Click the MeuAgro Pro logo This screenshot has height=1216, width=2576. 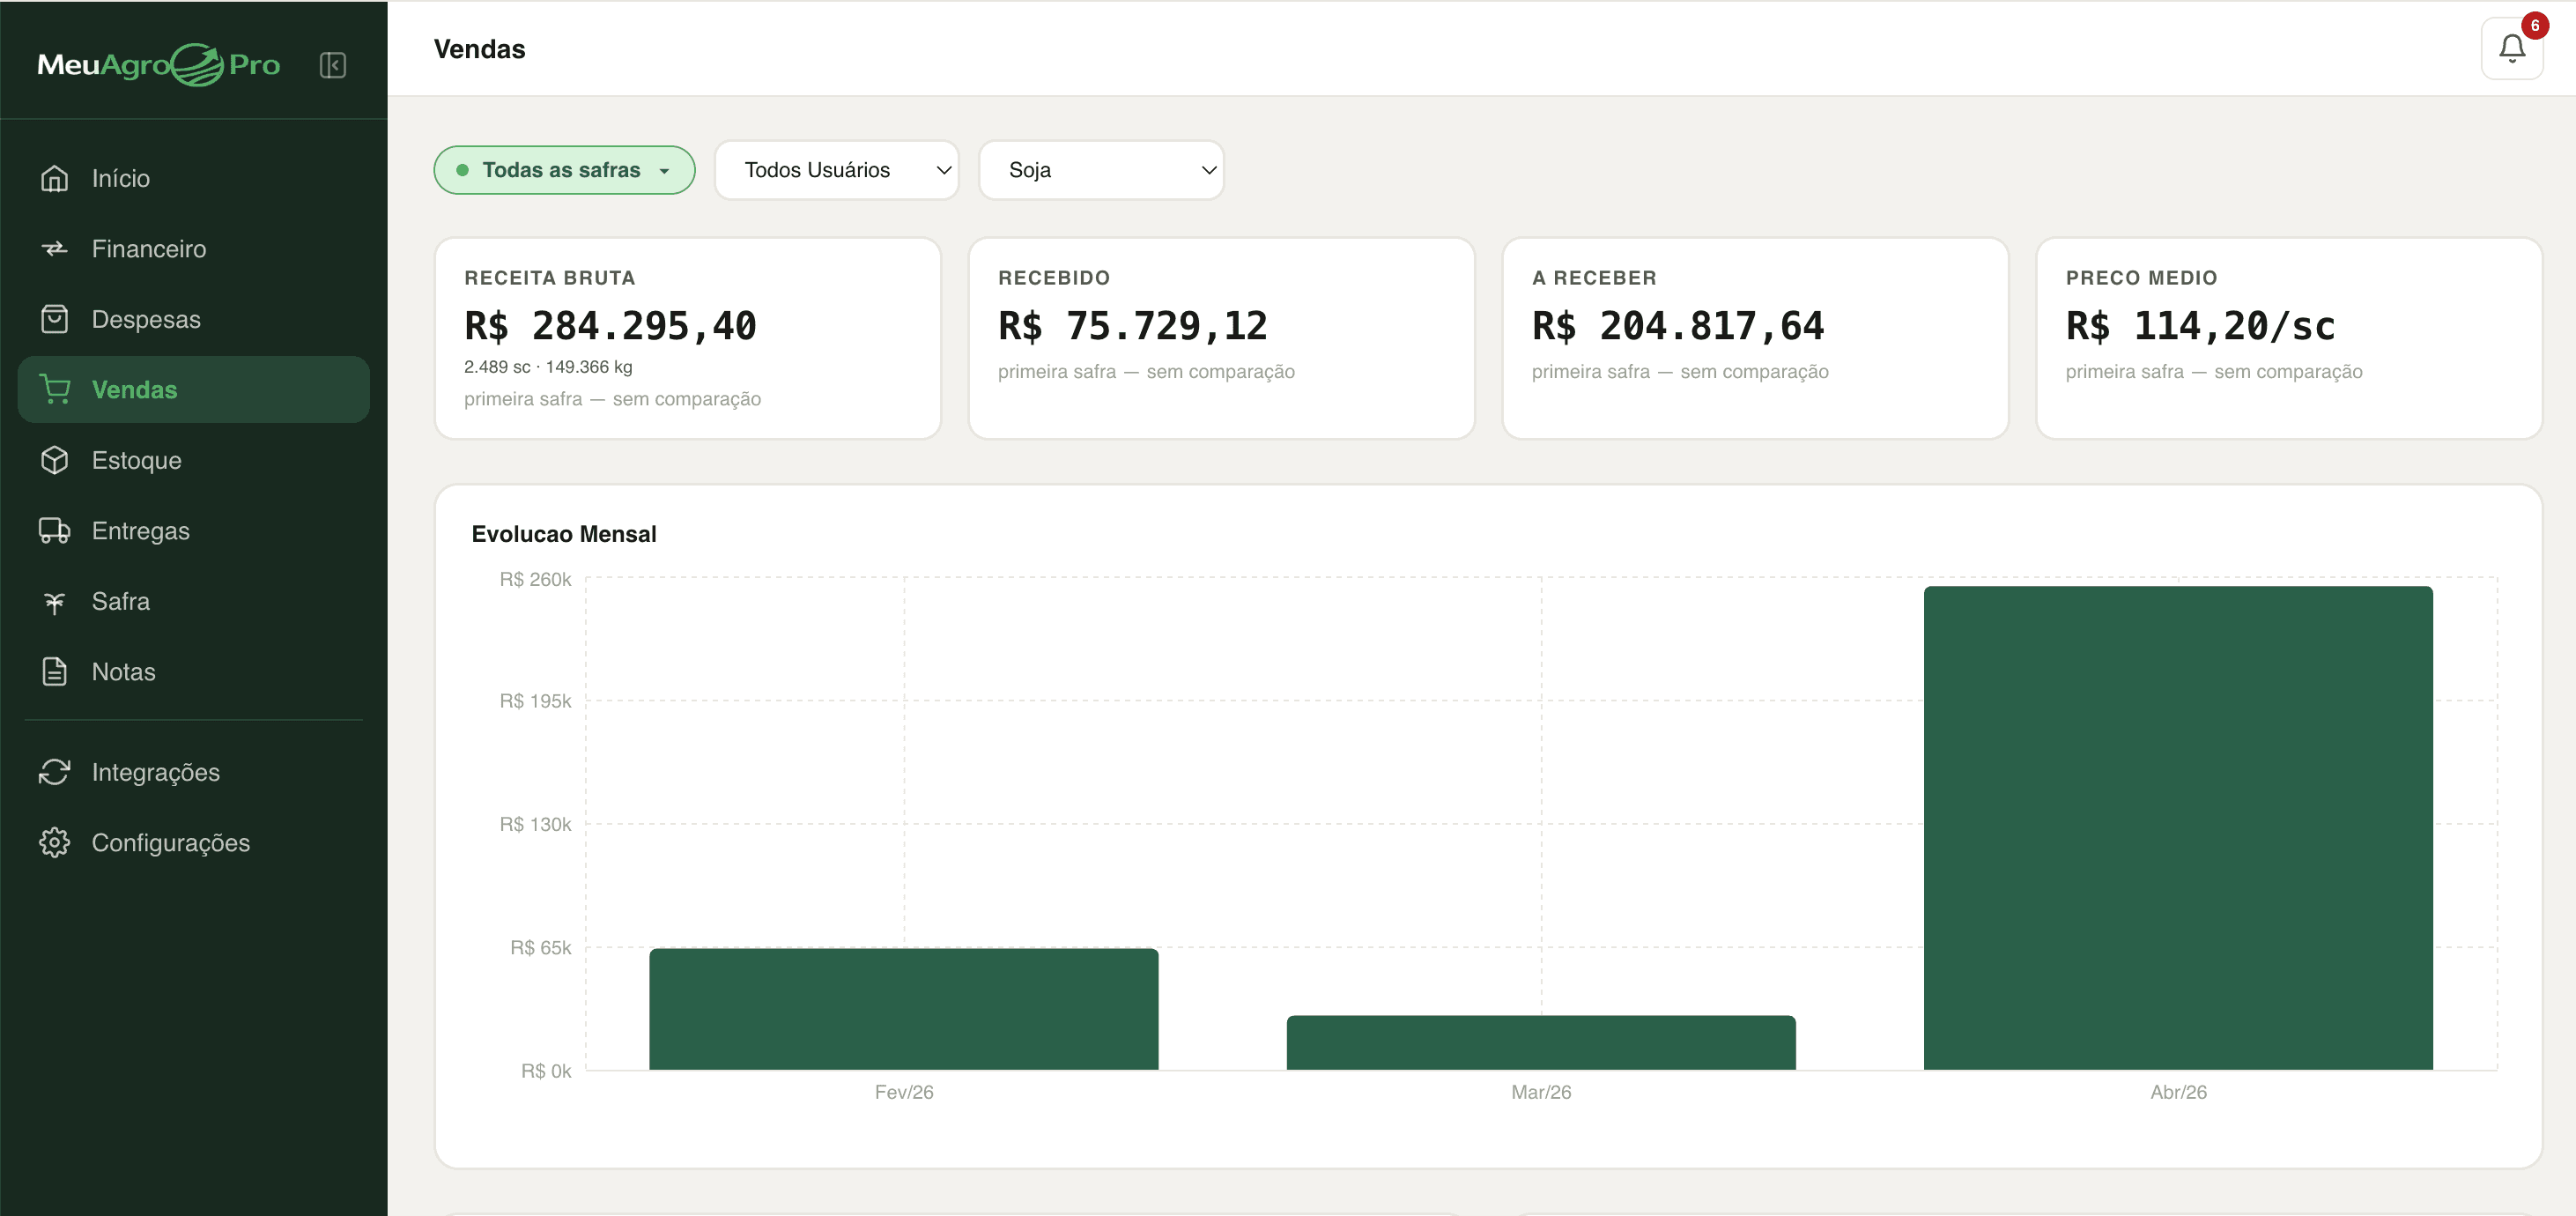click(159, 64)
